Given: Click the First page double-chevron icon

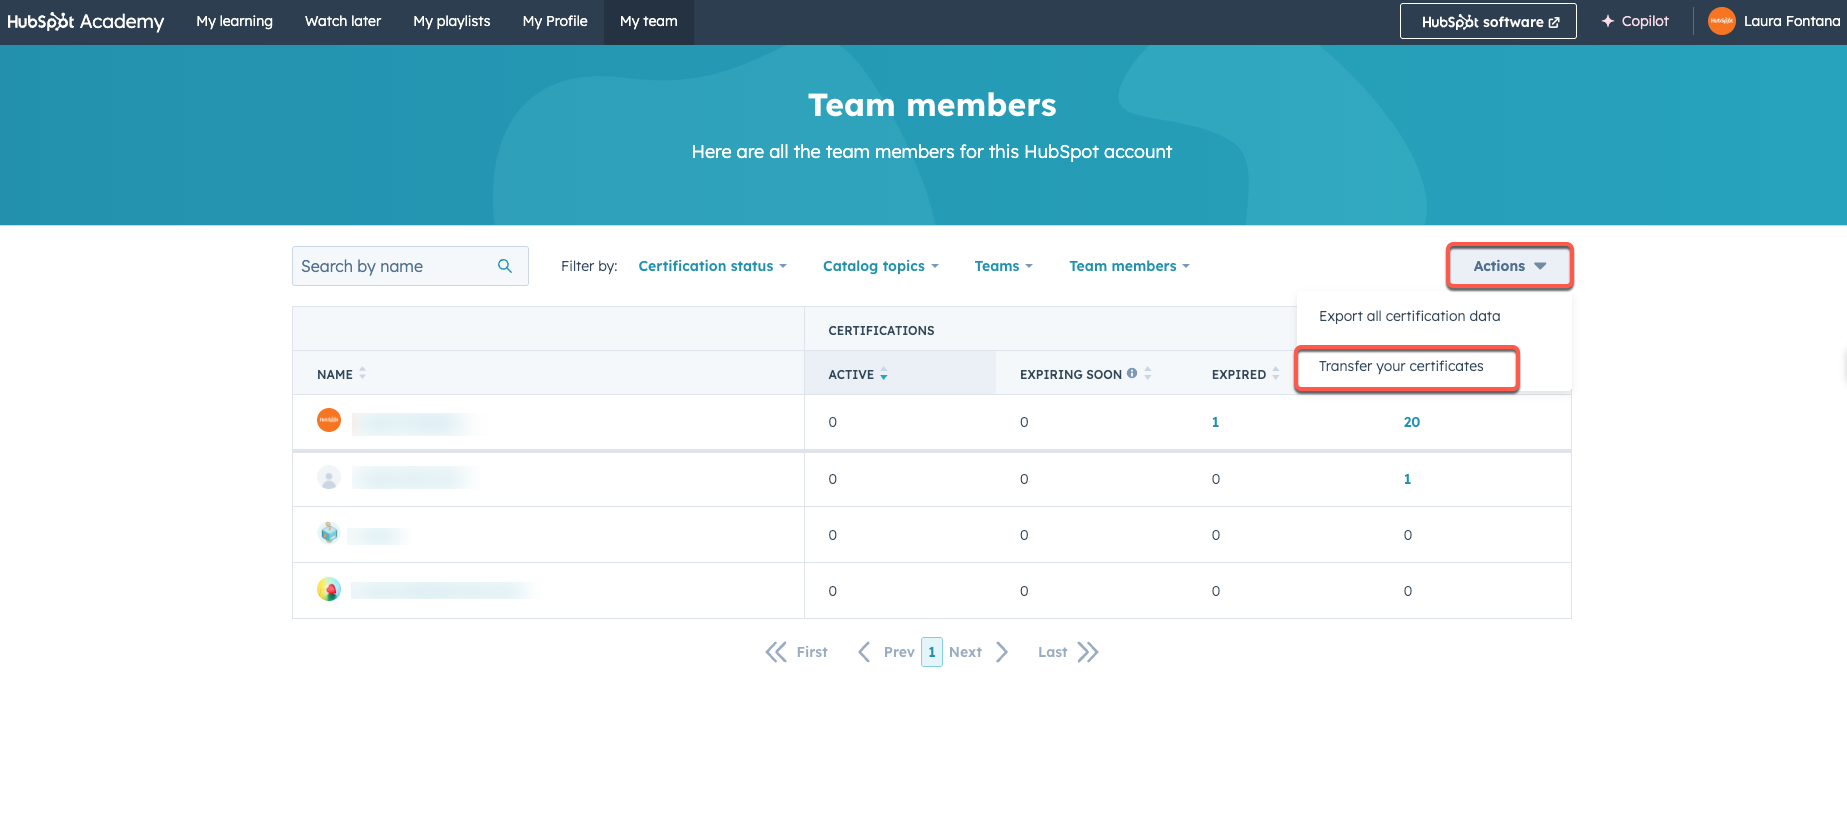Looking at the screenshot, I should pos(776,652).
